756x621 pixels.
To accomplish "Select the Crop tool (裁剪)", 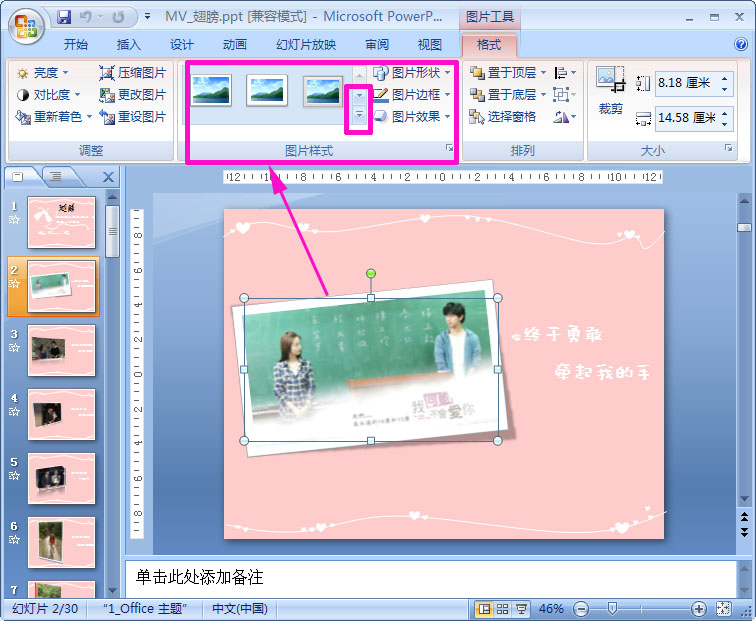I will 611,91.
